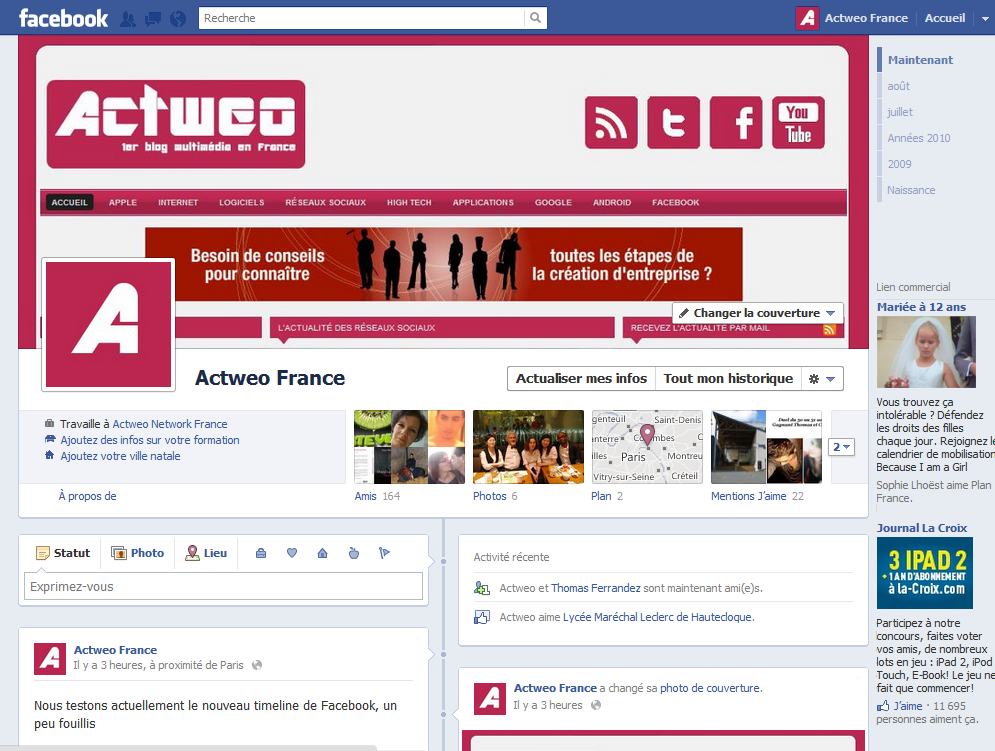Open the friend requests icon
995x751 pixels.
coord(127,17)
